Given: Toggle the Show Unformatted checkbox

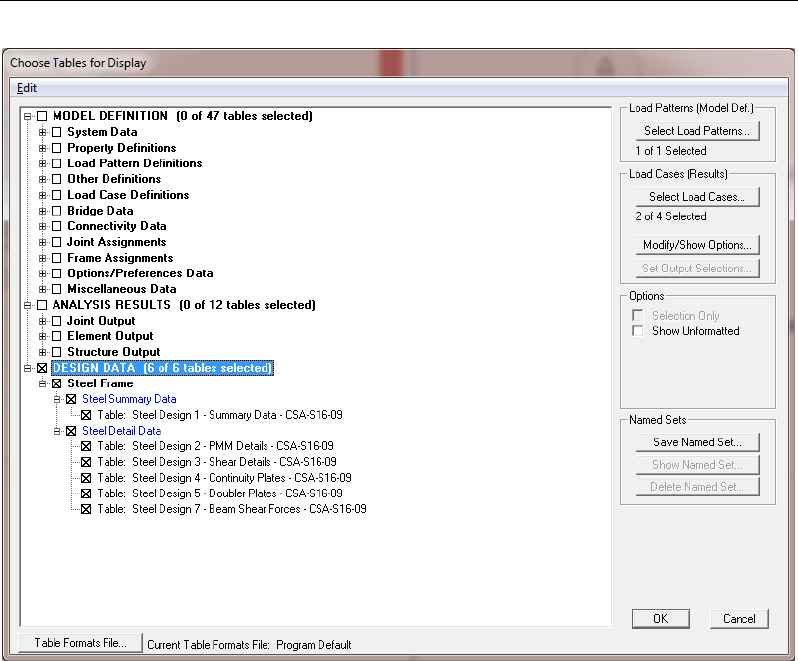Looking at the screenshot, I should [x=637, y=331].
